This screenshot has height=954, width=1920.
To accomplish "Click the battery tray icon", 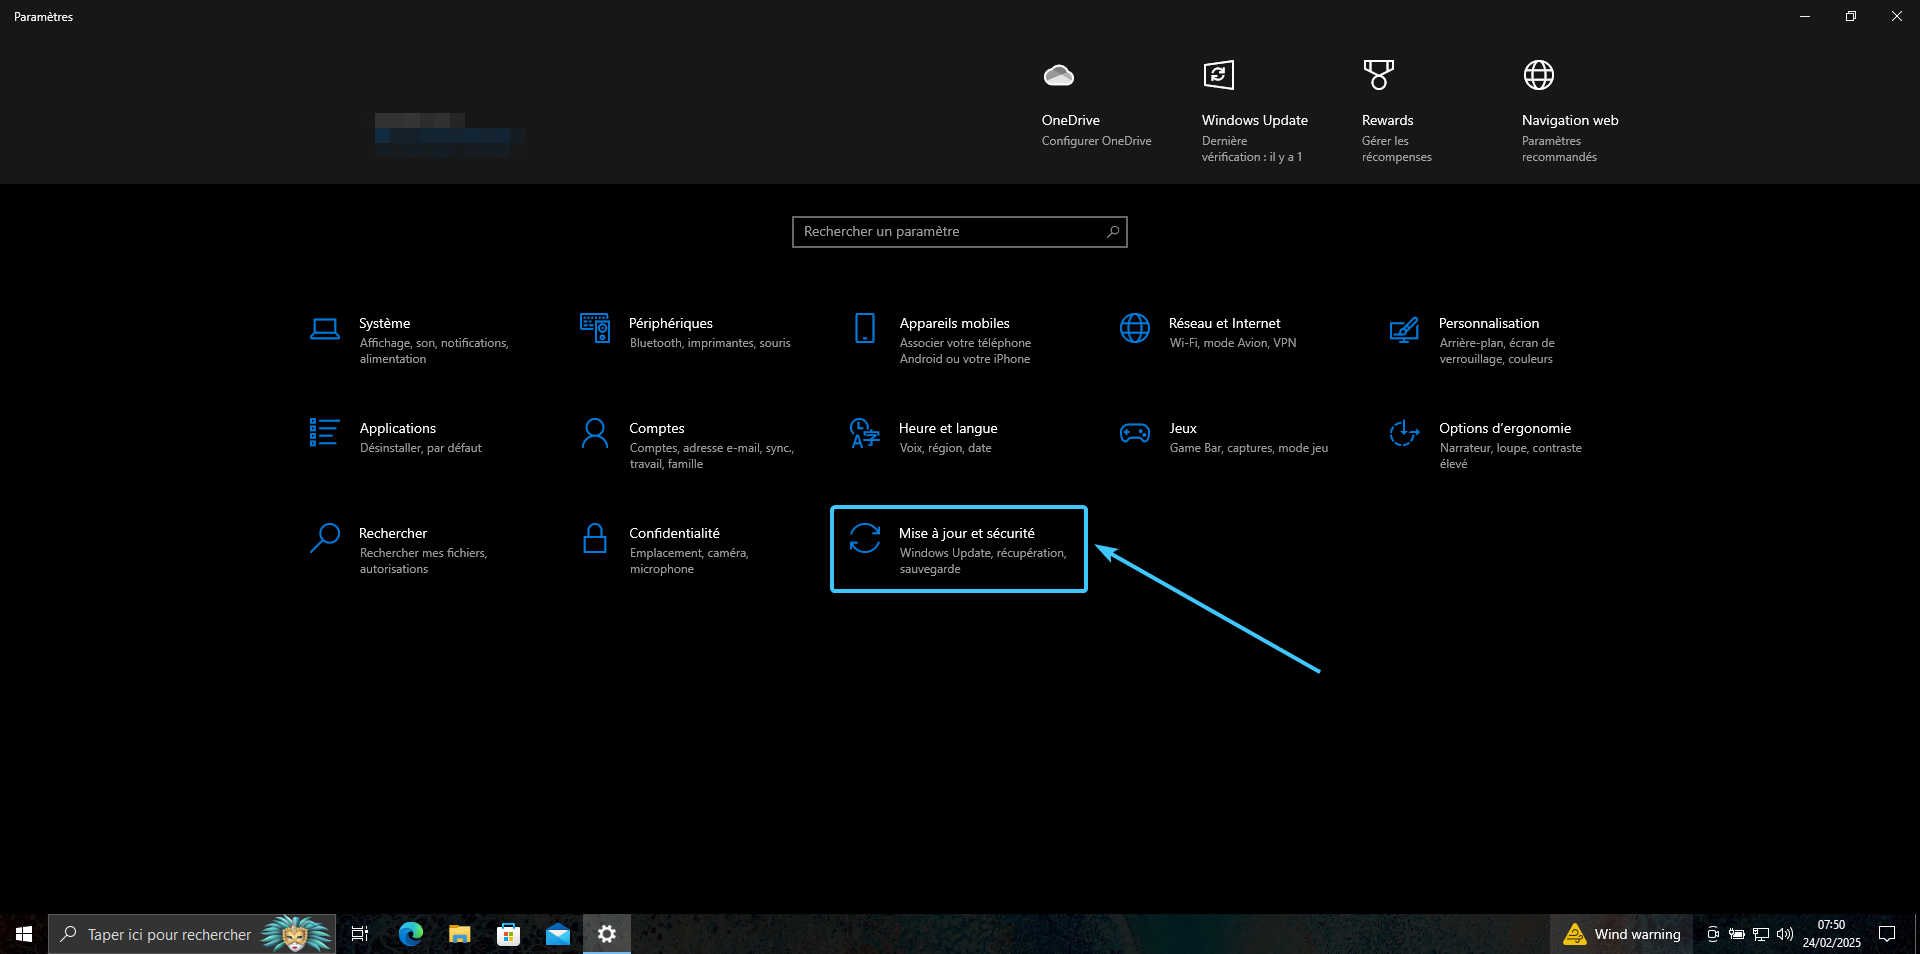I will pyautogui.click(x=1737, y=934).
